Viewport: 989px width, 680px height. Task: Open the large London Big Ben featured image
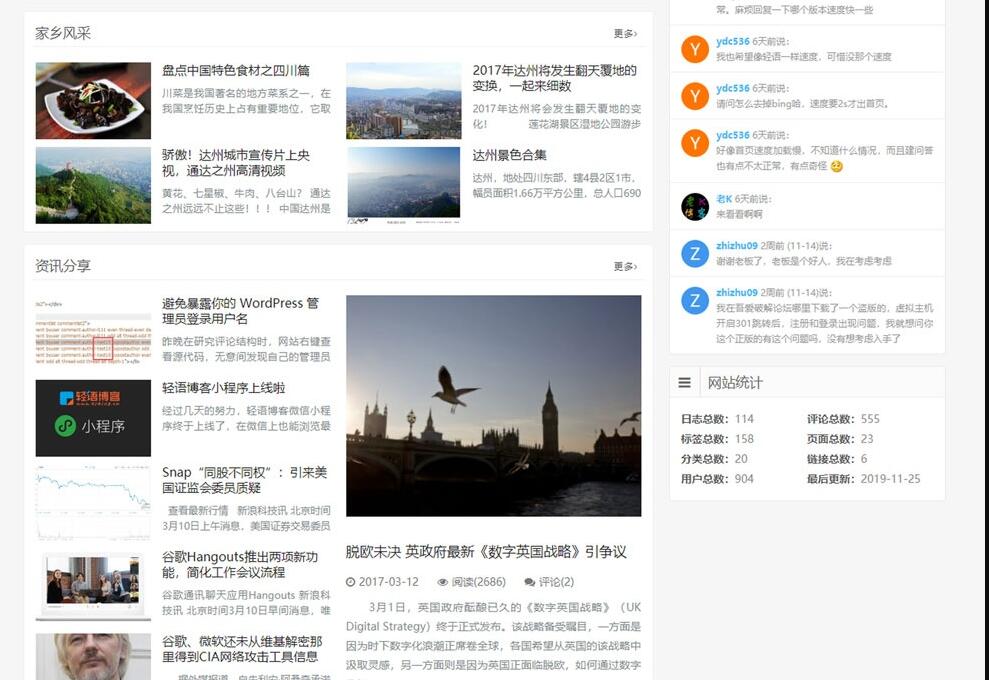click(494, 405)
